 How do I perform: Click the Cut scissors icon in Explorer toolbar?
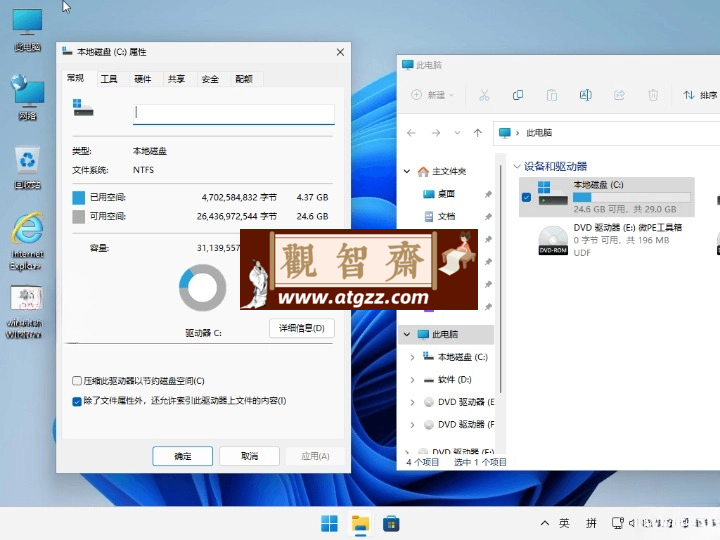(484, 95)
